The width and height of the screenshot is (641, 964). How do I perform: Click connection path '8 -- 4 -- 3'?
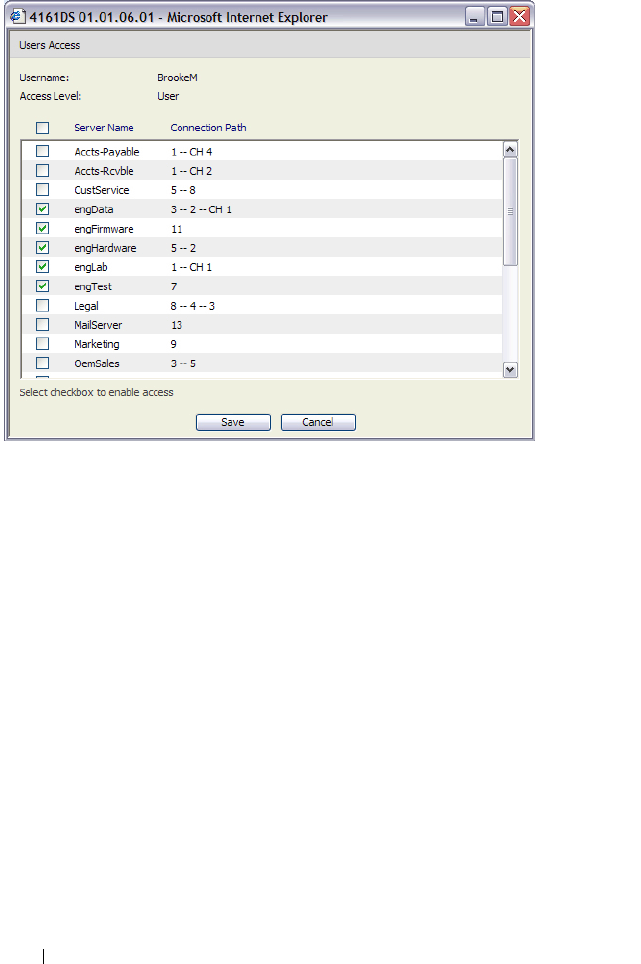click(x=193, y=306)
